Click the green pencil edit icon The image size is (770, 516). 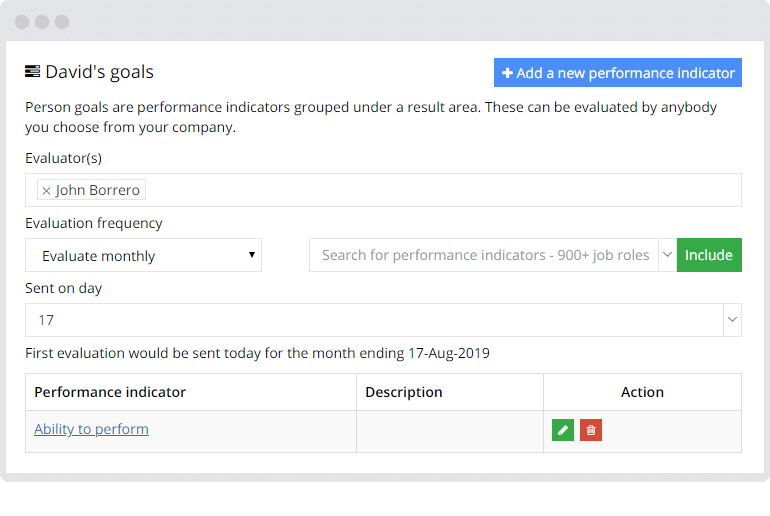(563, 430)
